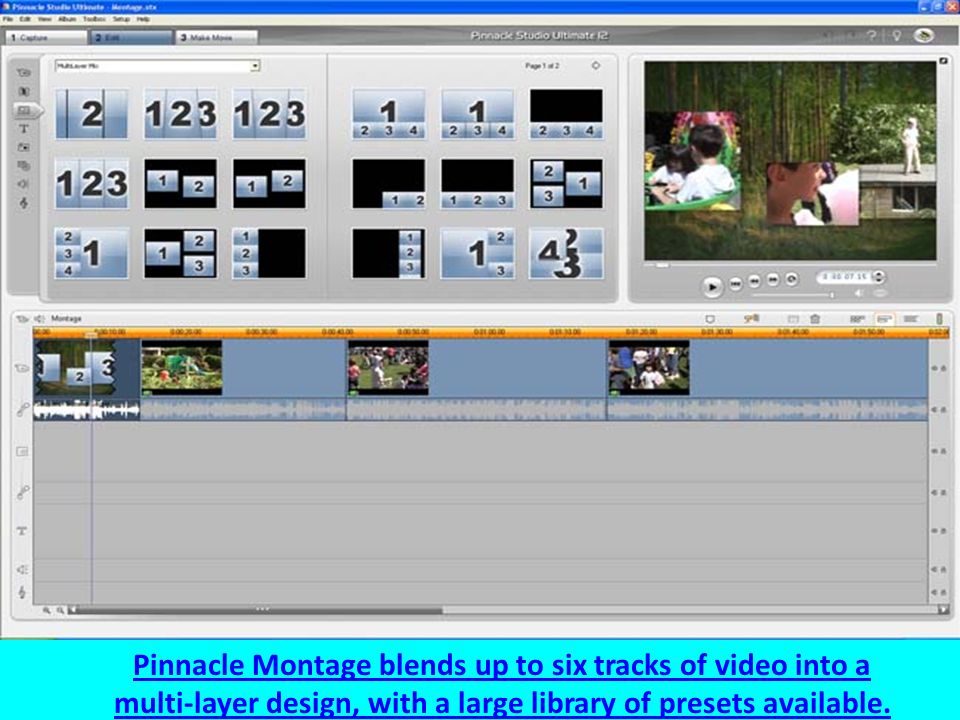Click the trash can delete clip icon
Screen dimensions: 960x720
(815, 319)
